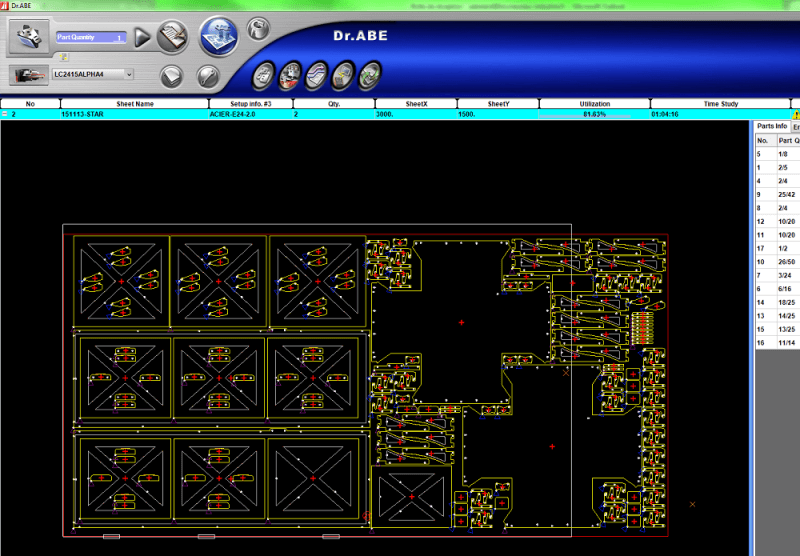Select part row with quantity 18/25

[x=777, y=302]
